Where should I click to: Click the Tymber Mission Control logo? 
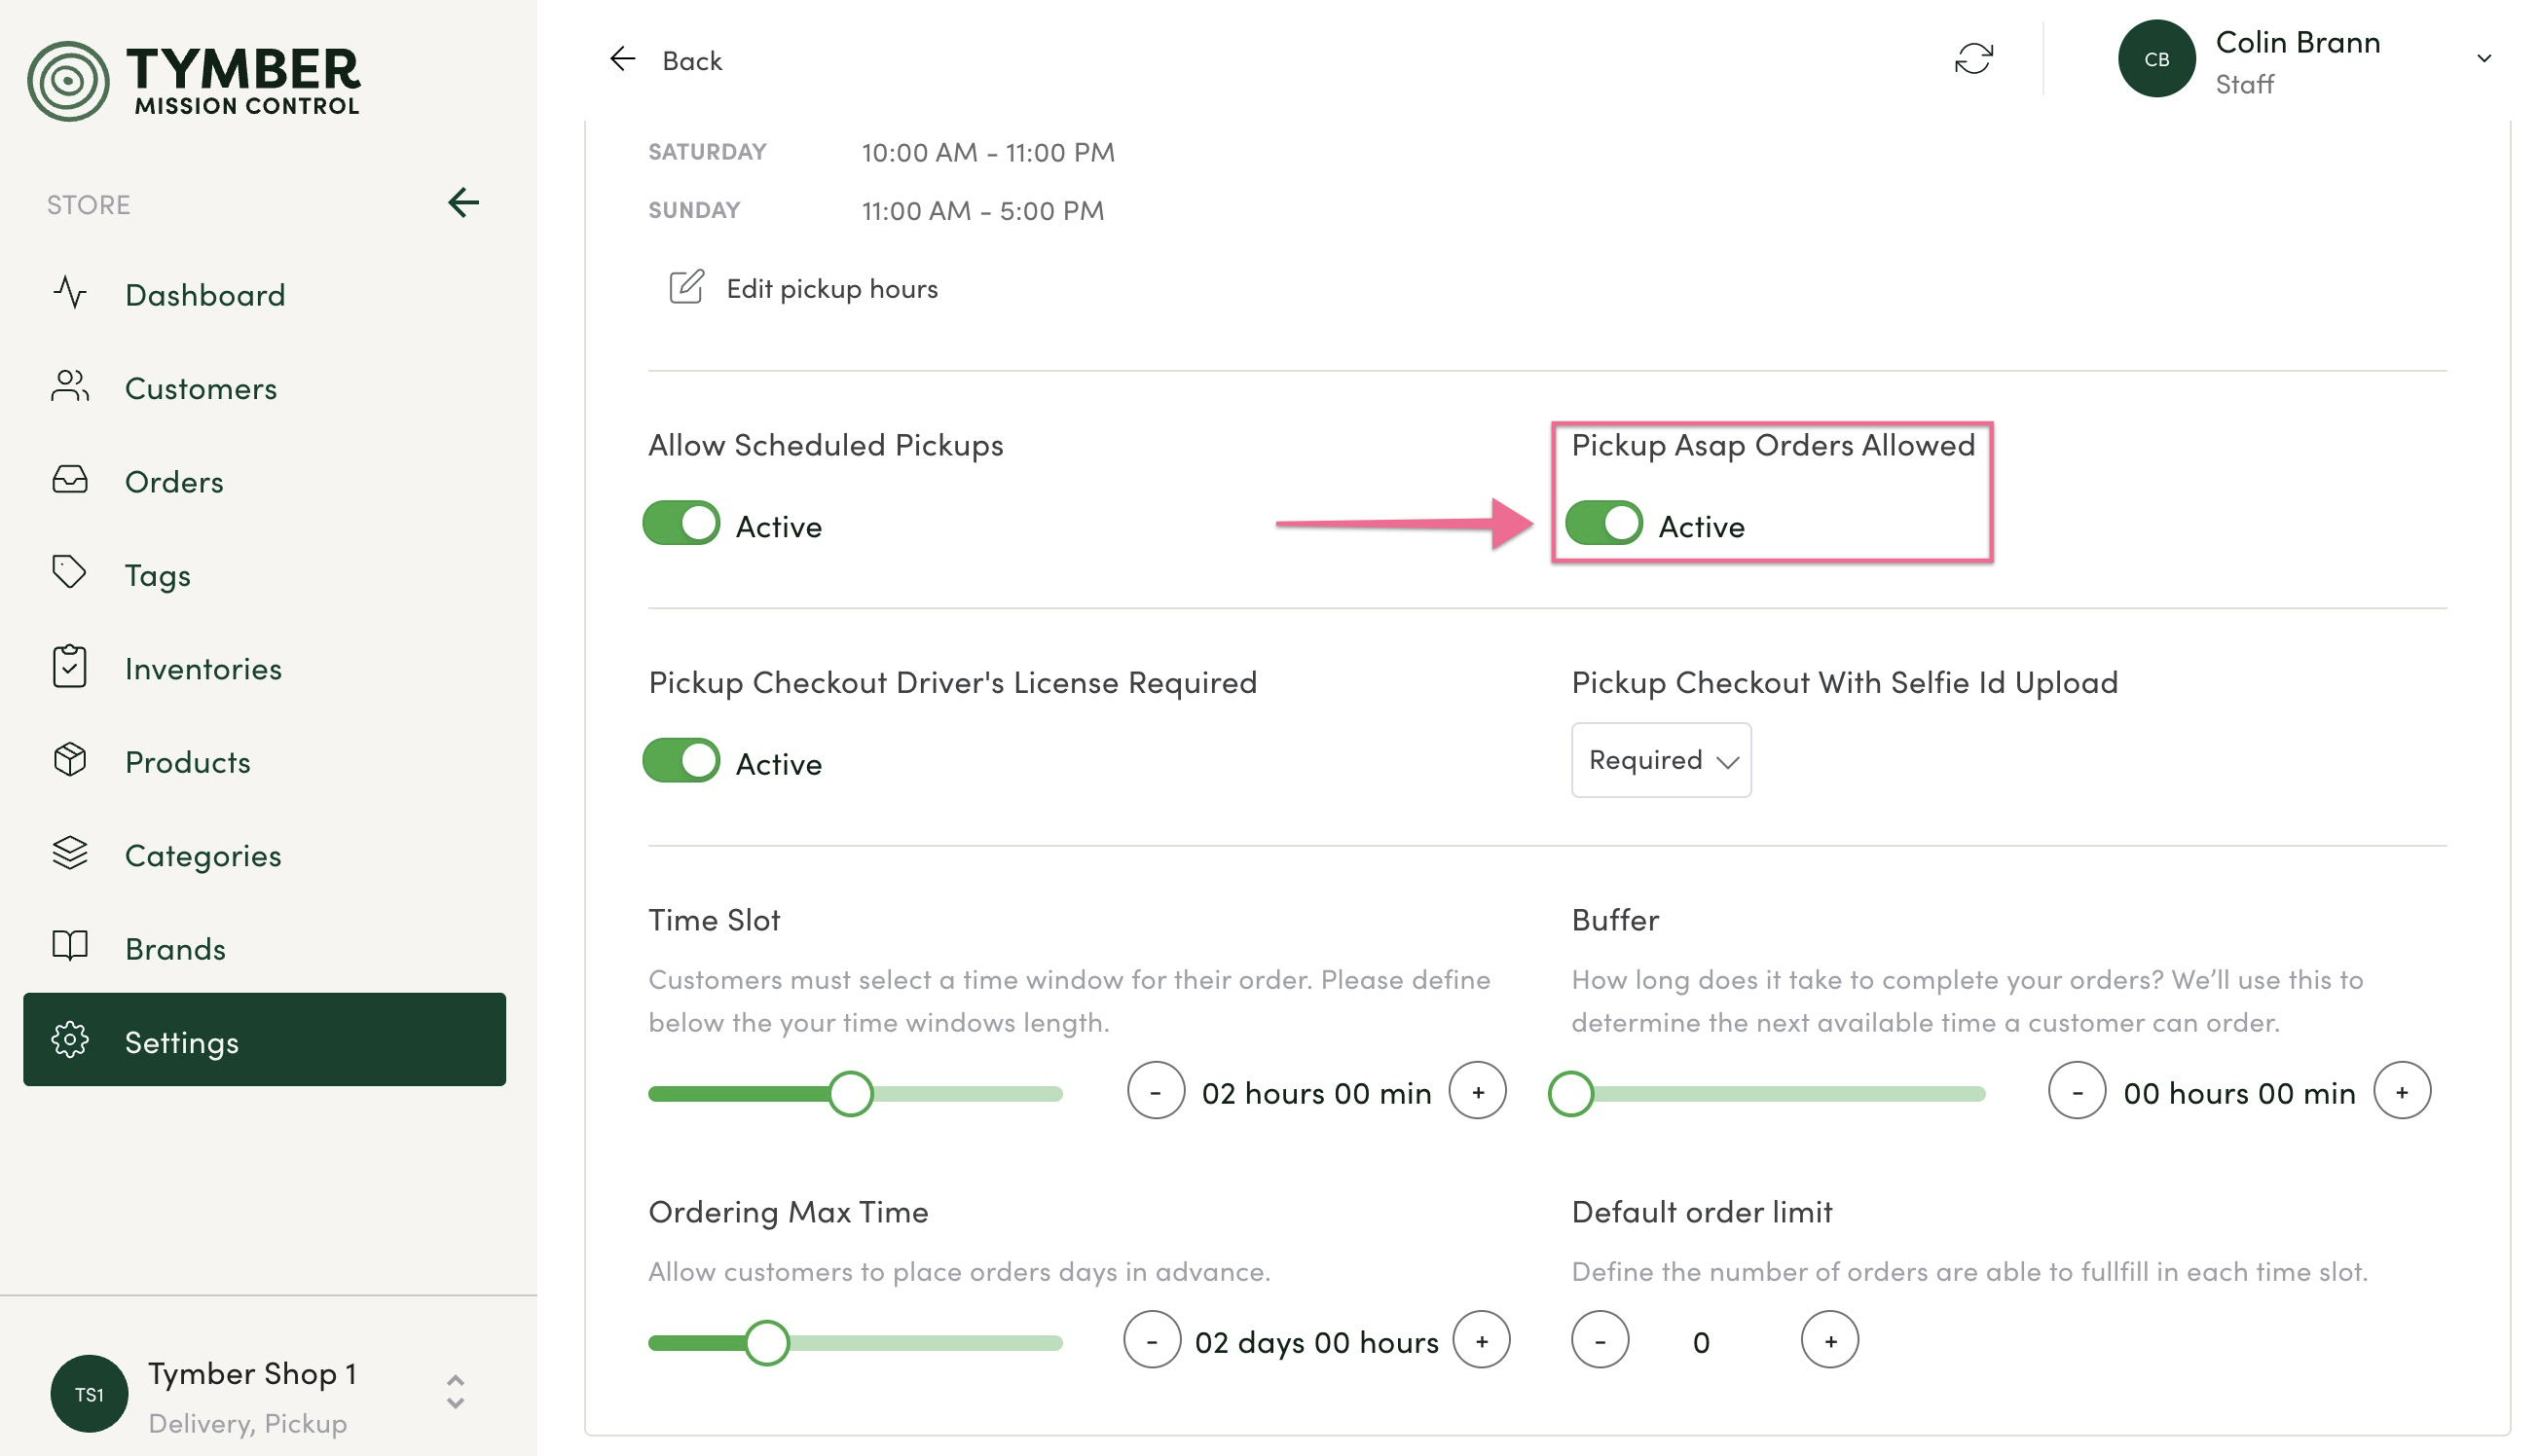(x=193, y=80)
